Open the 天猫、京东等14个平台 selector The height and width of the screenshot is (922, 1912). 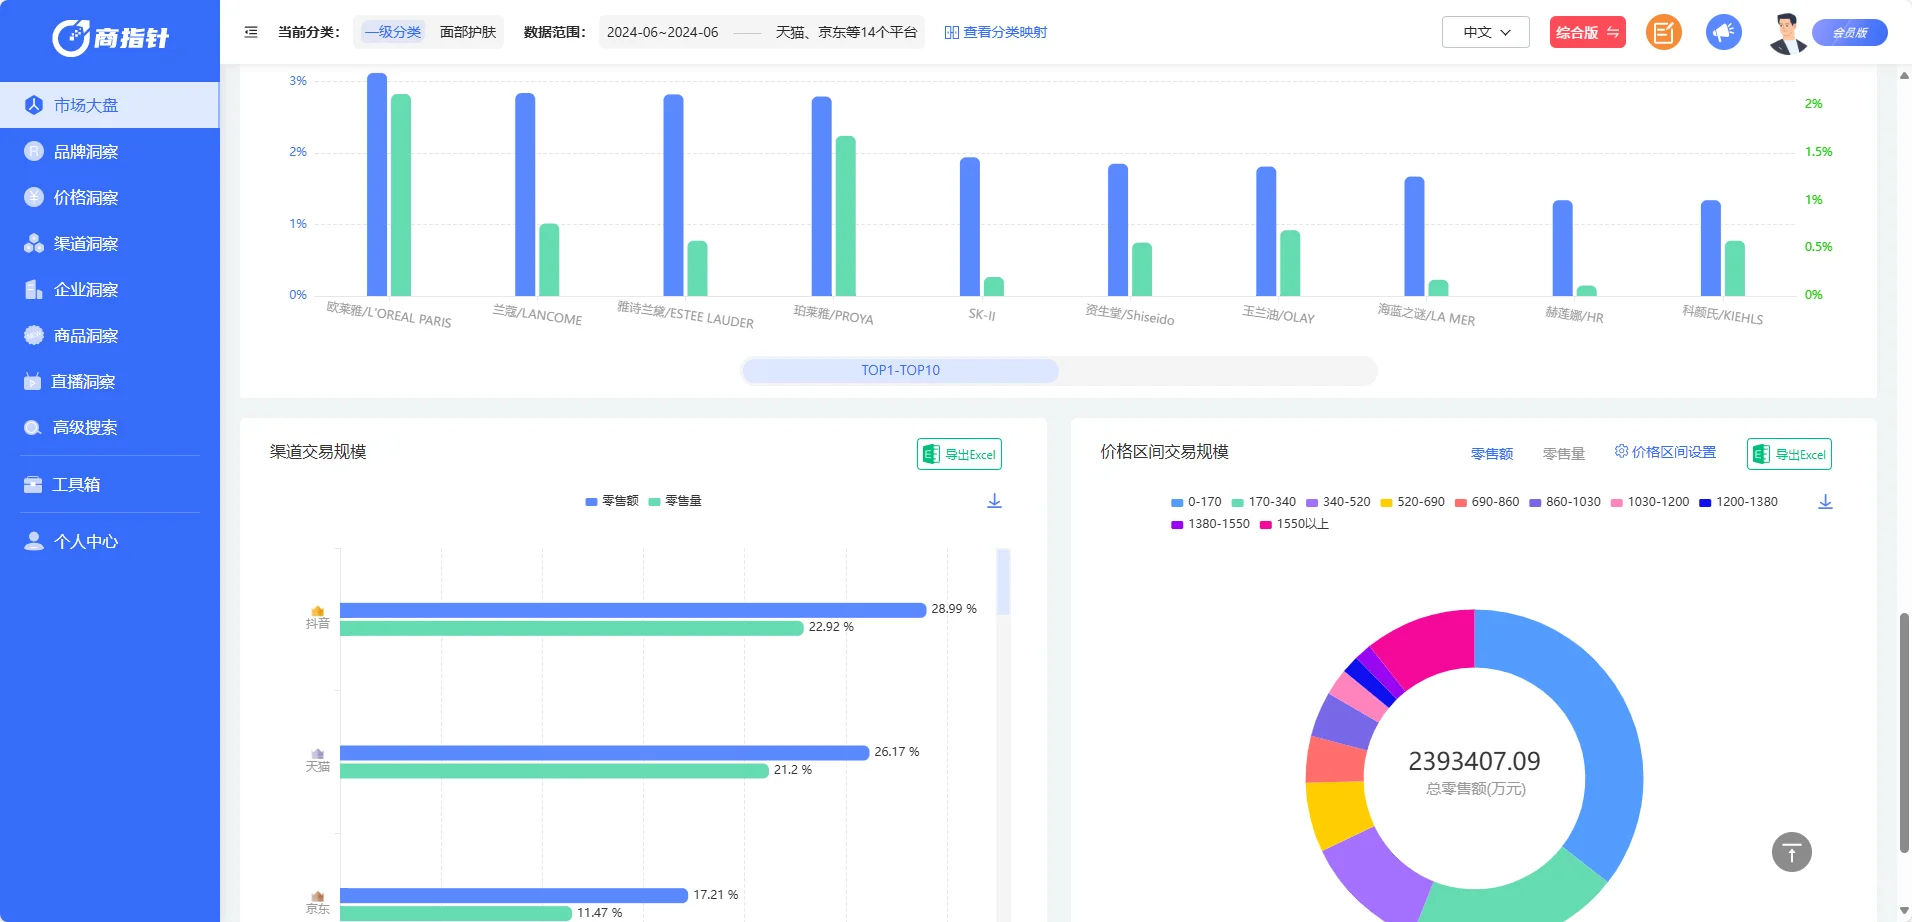846,32
